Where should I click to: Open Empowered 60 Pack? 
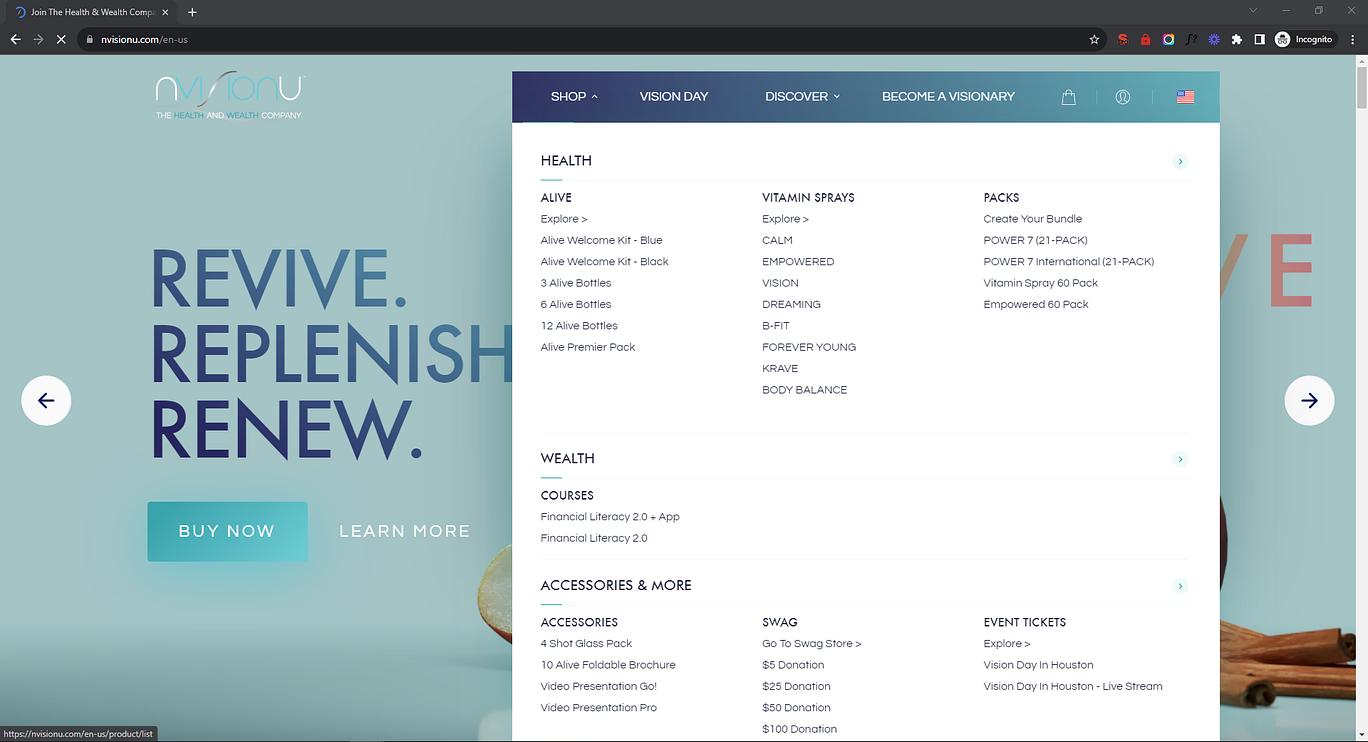click(1036, 305)
